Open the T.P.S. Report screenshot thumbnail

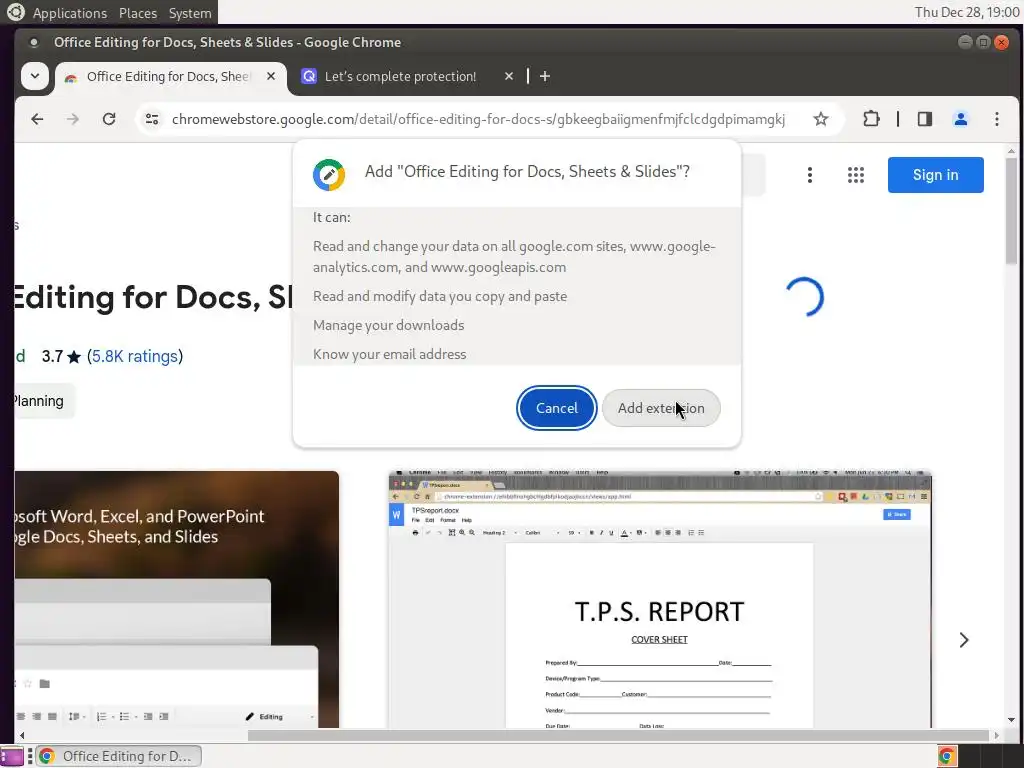660,599
